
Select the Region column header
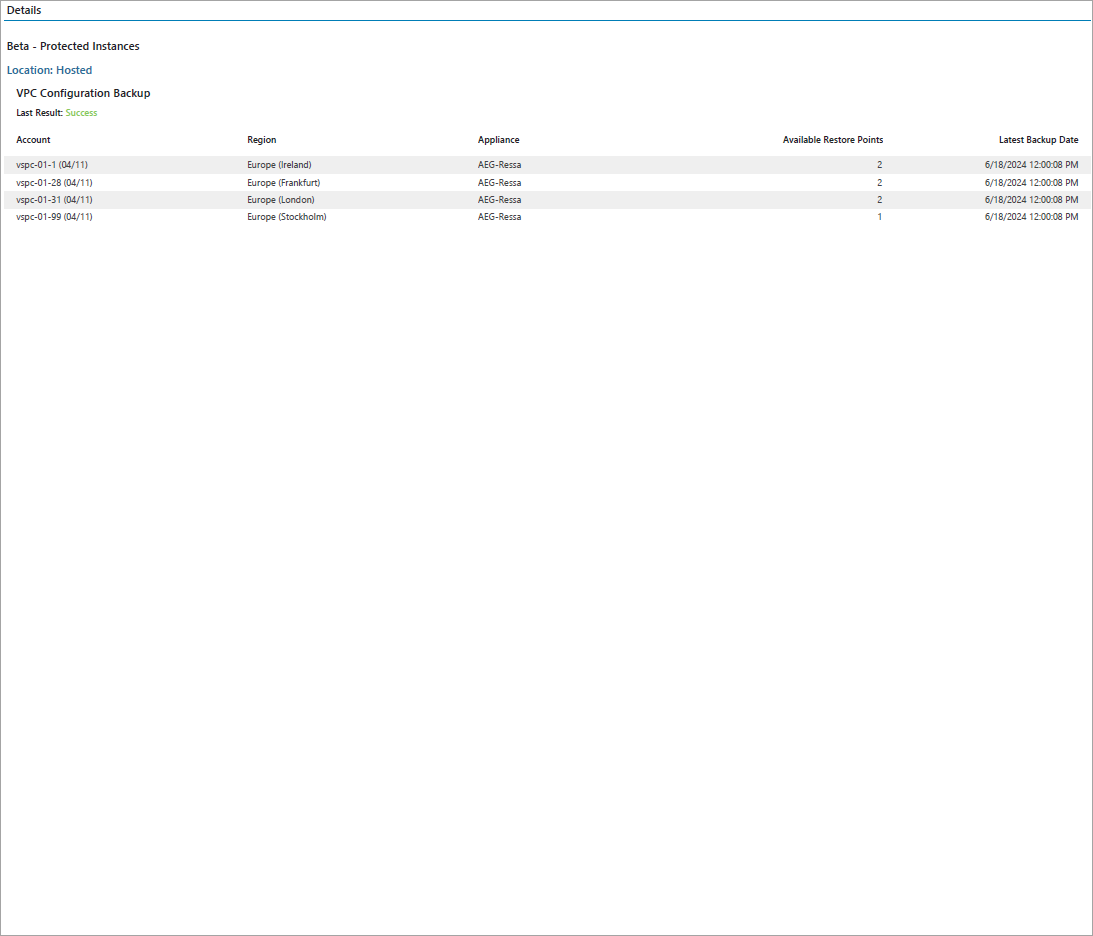[261, 140]
